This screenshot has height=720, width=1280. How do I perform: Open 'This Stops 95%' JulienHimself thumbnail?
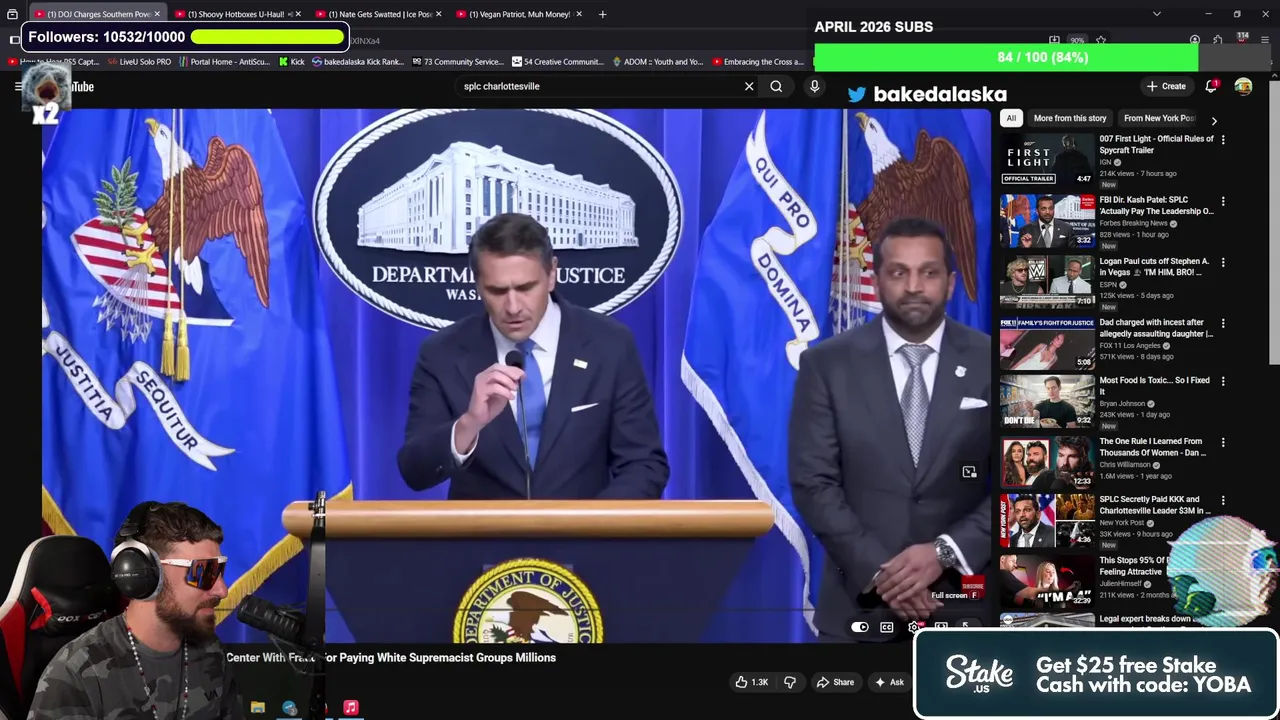pyautogui.click(x=1047, y=580)
